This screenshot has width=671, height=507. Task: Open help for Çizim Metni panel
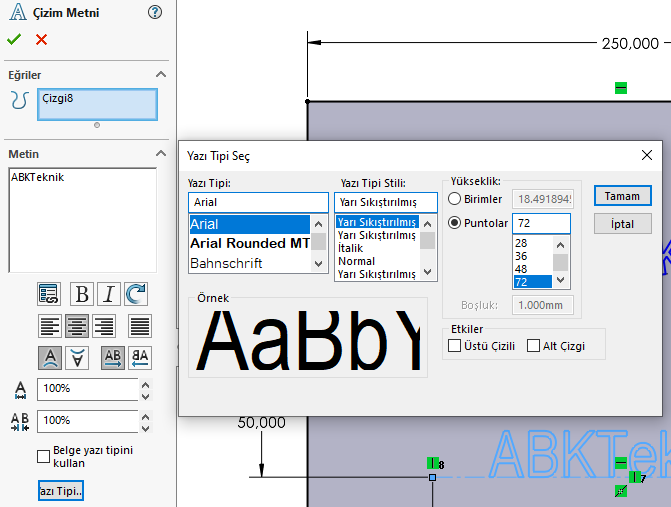154,12
